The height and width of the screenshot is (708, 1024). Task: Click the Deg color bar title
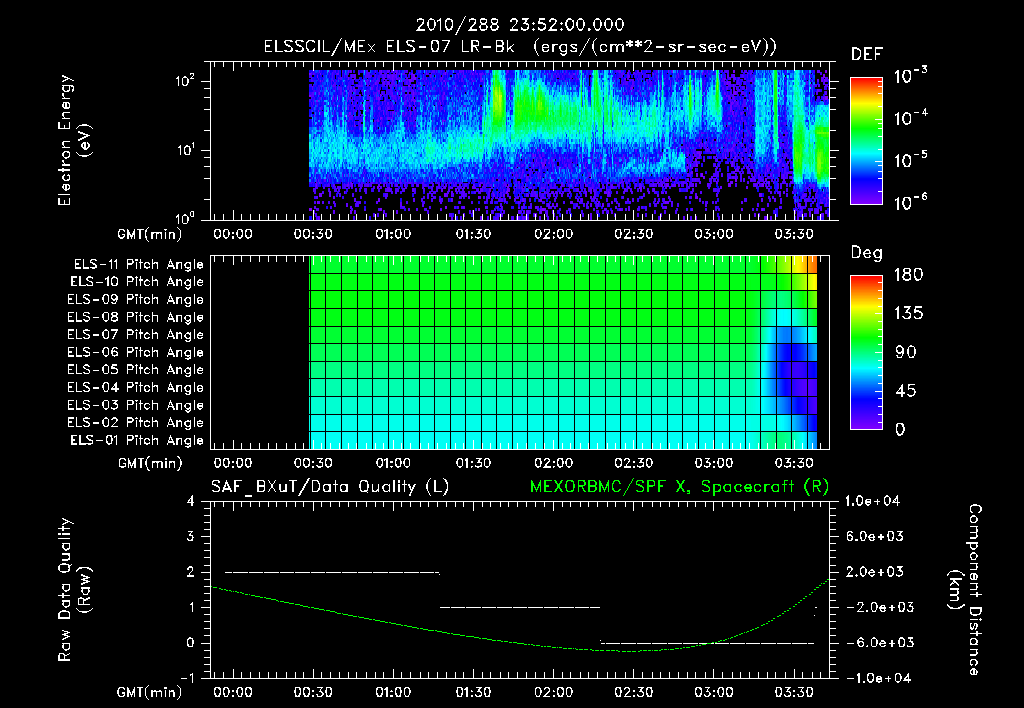coord(867,253)
